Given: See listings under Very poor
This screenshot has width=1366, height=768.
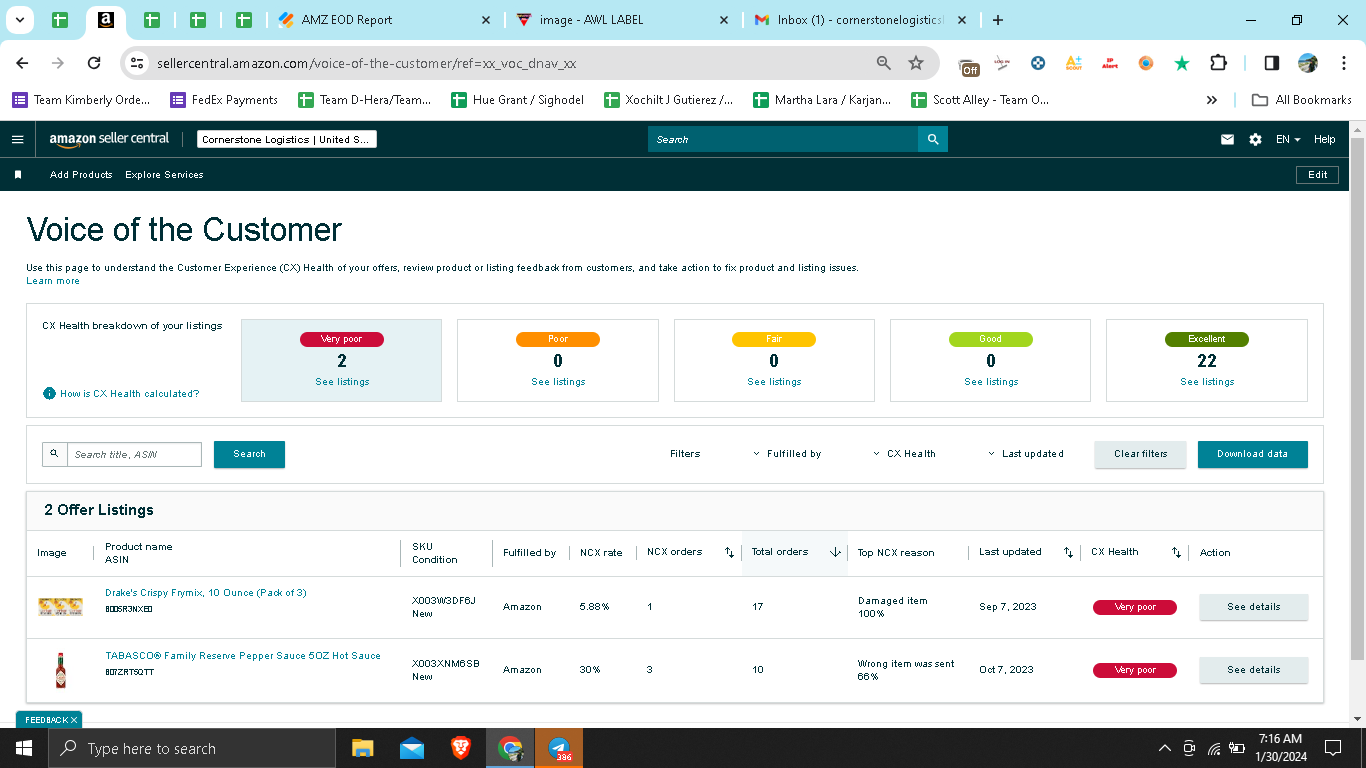Looking at the screenshot, I should [x=341, y=382].
